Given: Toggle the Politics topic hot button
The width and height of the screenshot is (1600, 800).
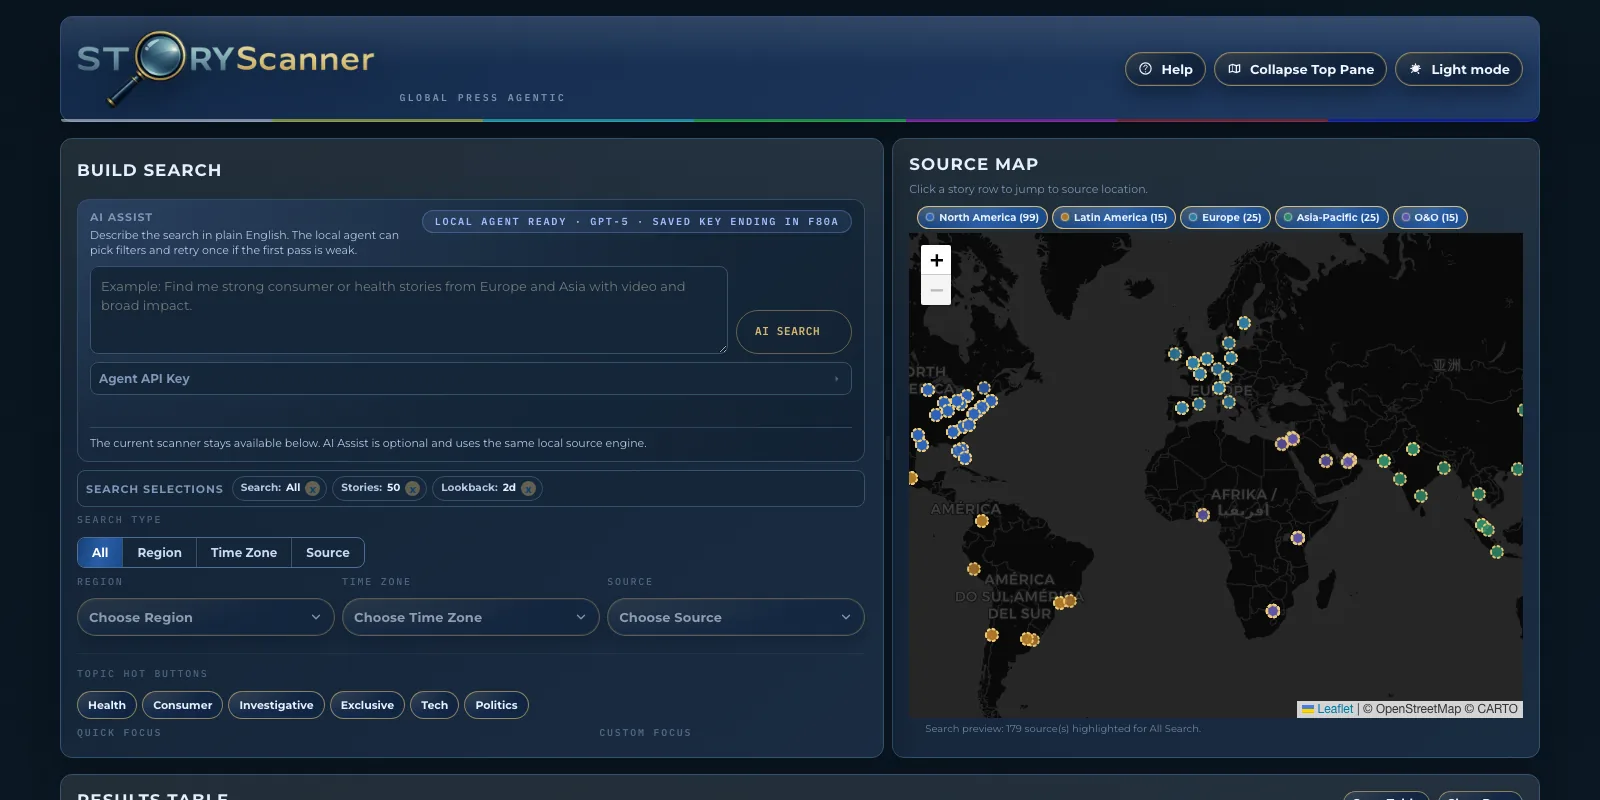Looking at the screenshot, I should coord(496,705).
